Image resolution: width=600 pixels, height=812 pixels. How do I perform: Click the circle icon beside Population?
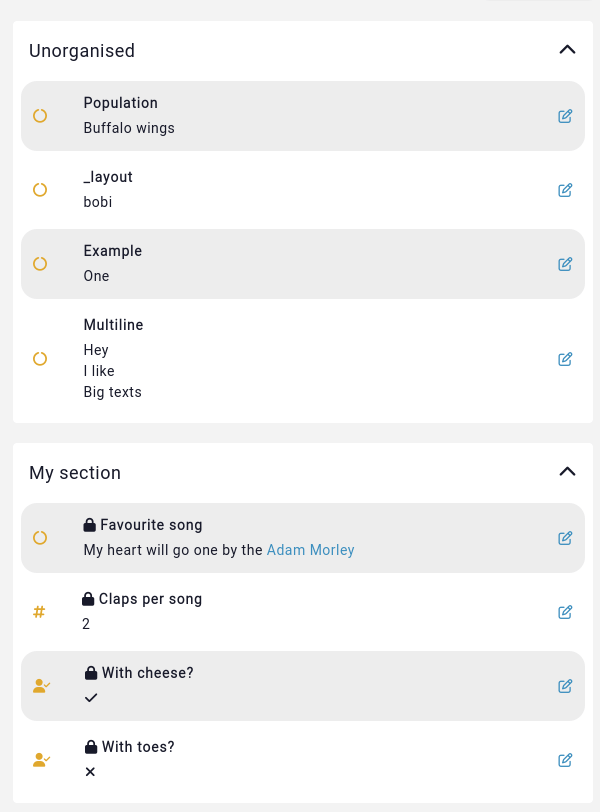point(40,116)
